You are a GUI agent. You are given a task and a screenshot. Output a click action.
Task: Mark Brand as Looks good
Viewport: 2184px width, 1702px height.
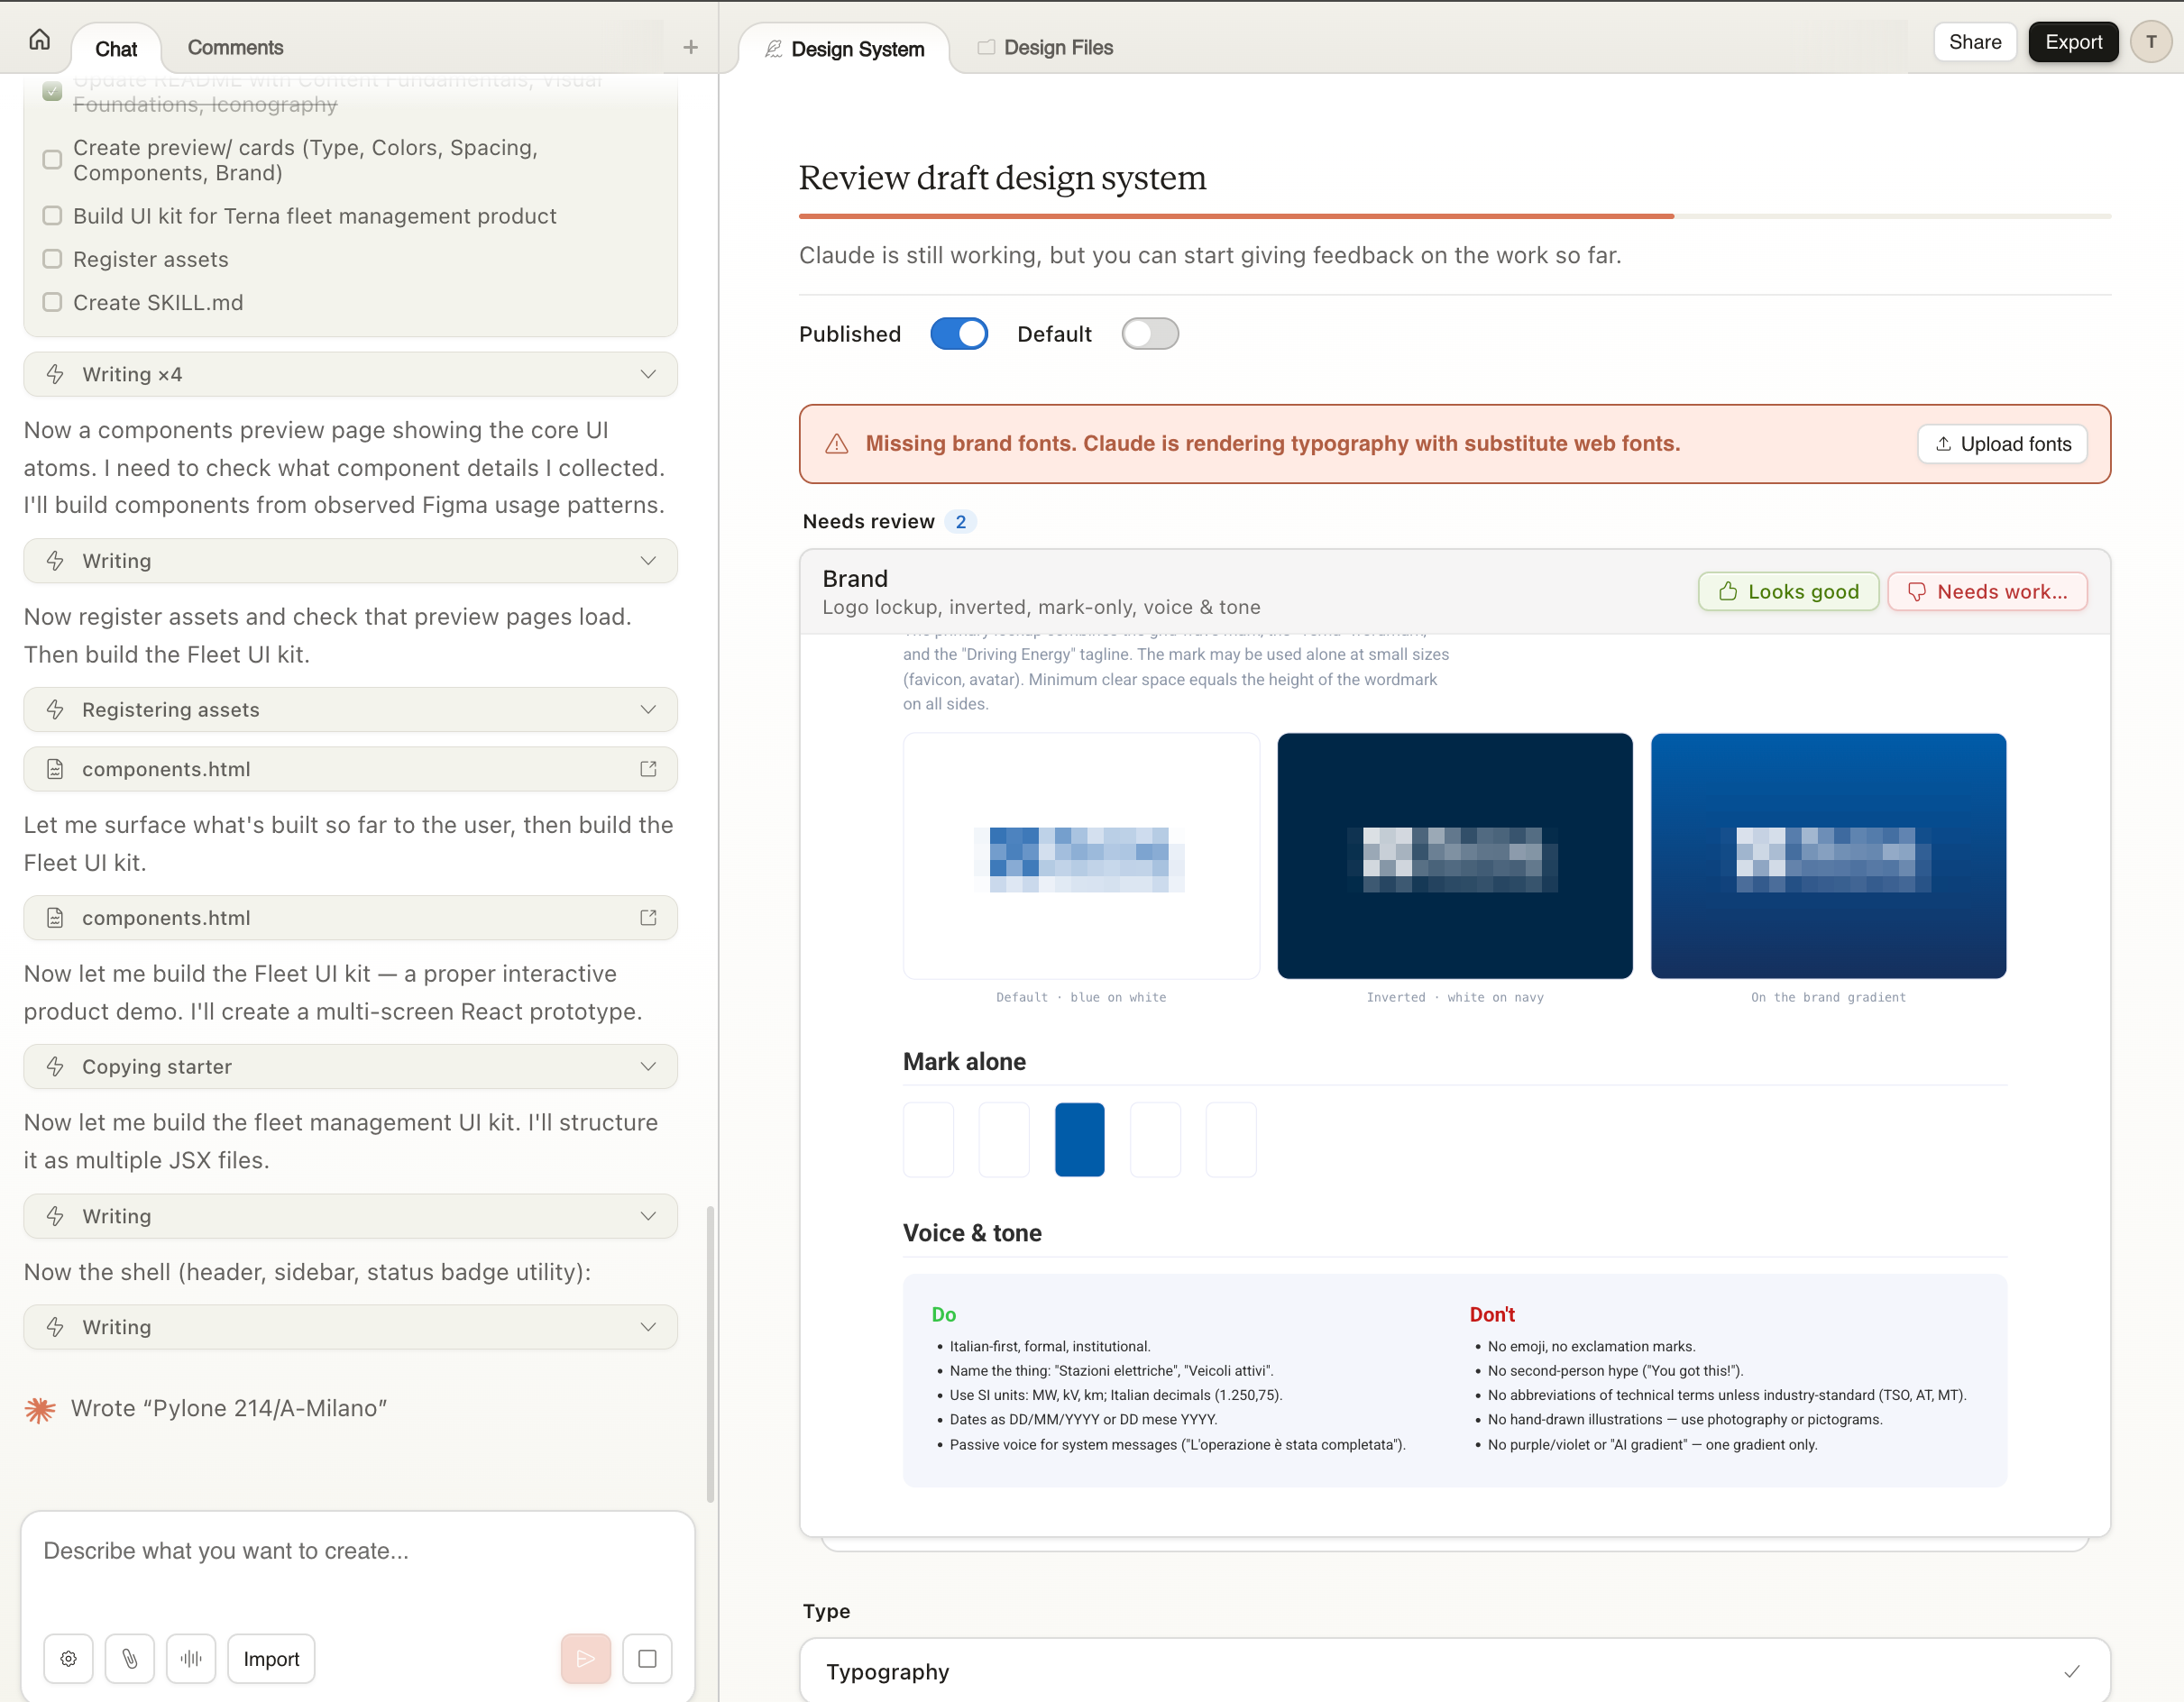click(x=1788, y=591)
